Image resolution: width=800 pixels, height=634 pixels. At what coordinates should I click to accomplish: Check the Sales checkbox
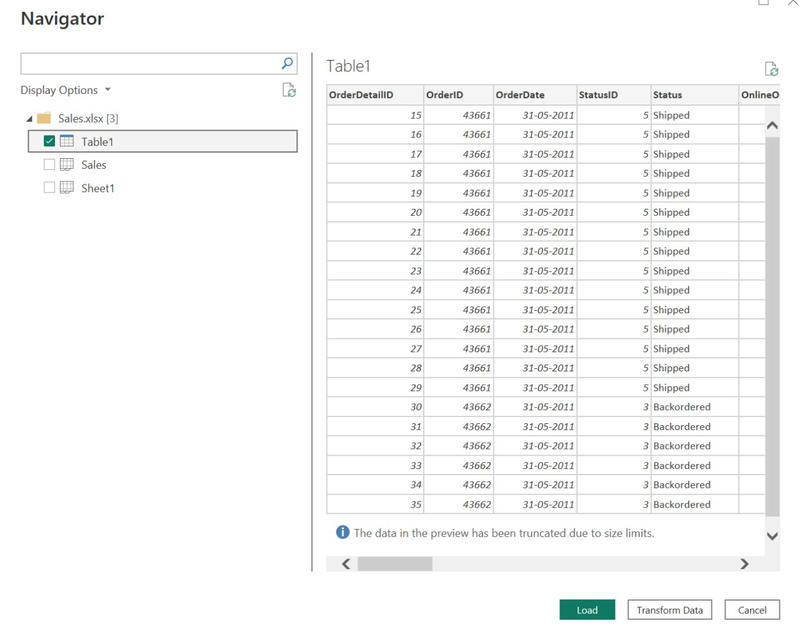pos(49,164)
